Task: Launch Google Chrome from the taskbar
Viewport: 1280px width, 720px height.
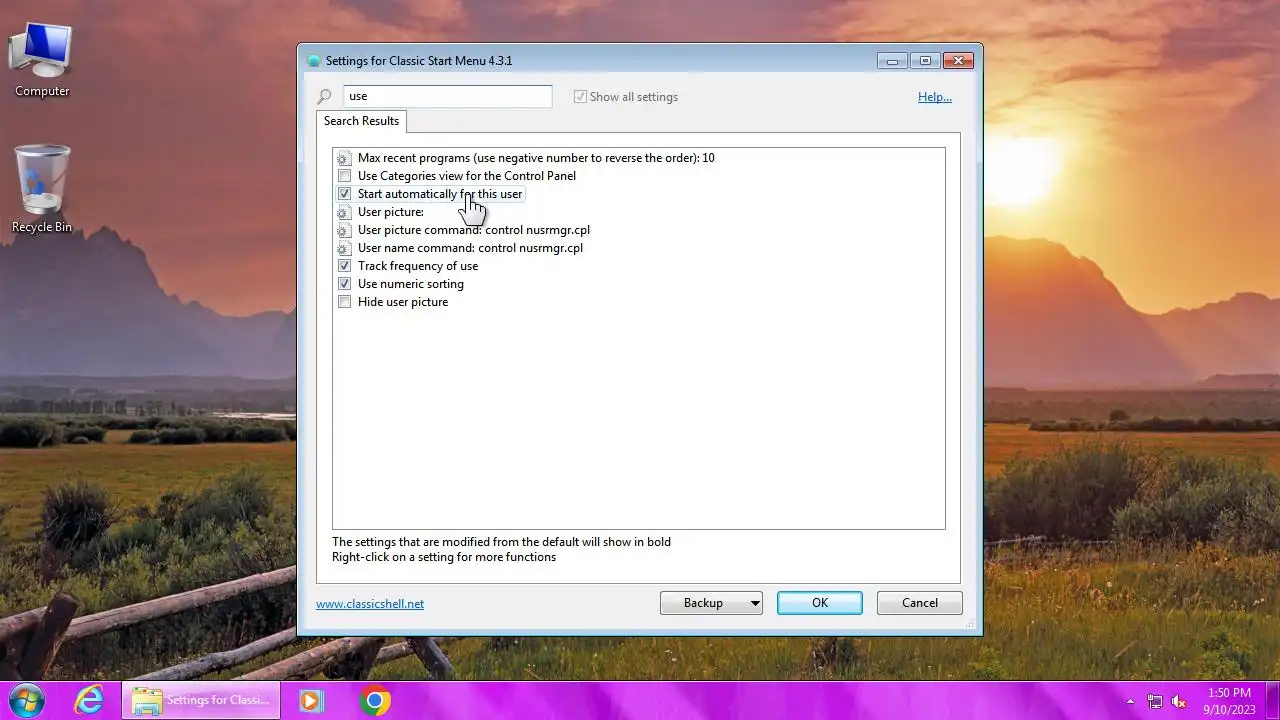Action: (375, 701)
